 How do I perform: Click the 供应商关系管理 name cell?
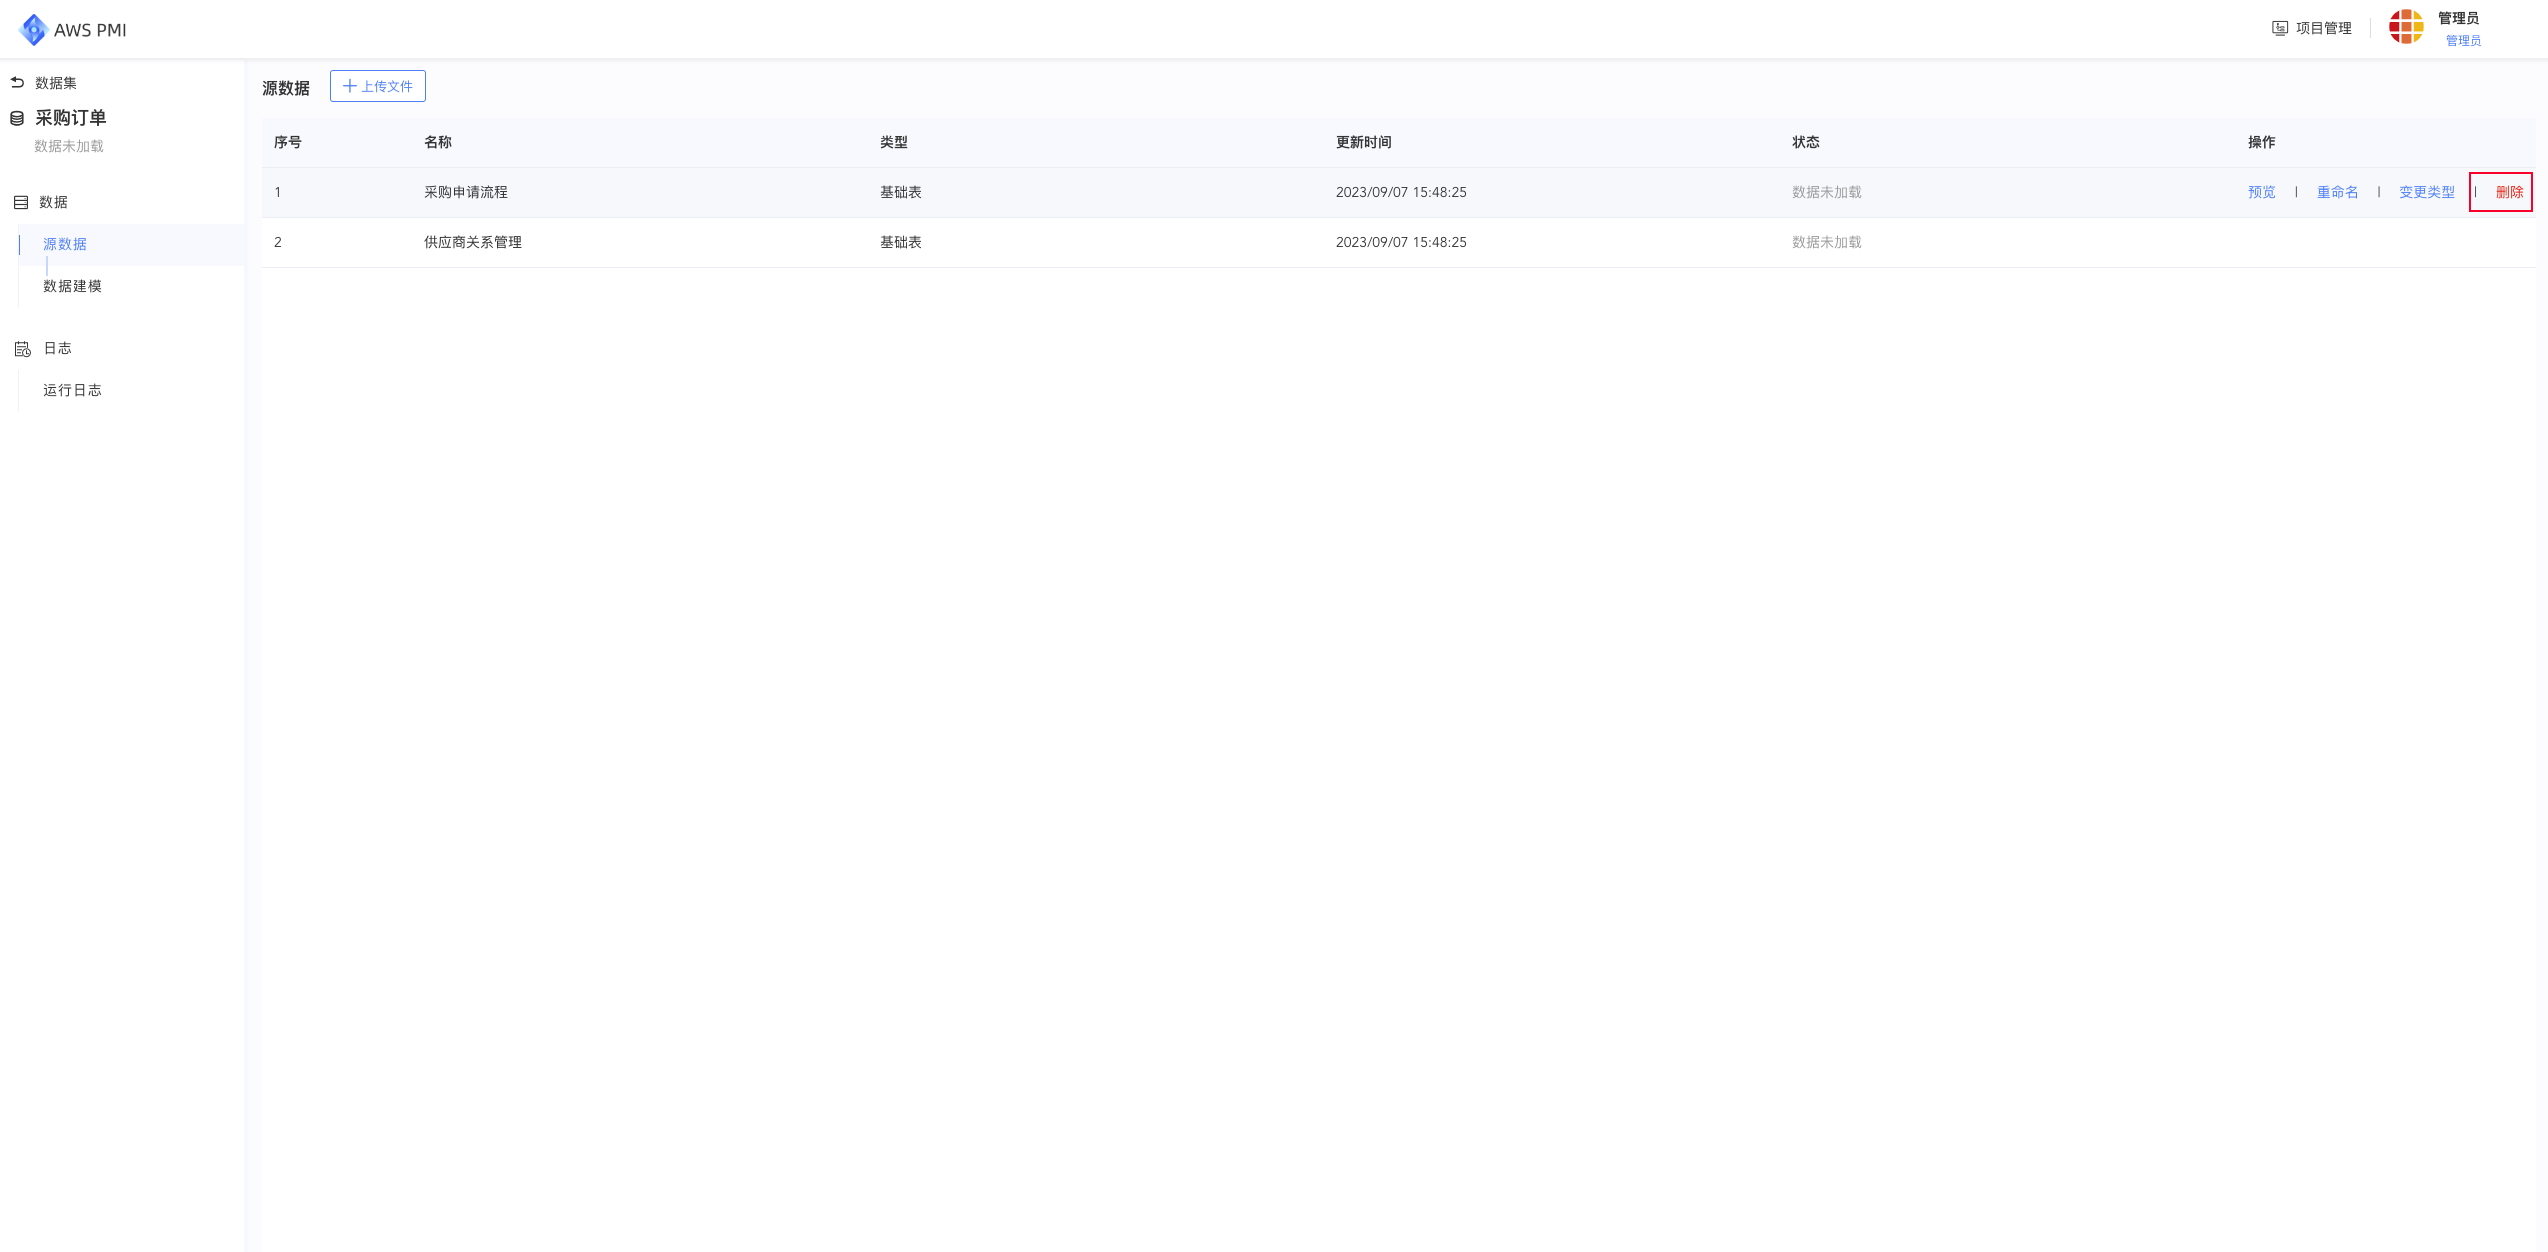pyautogui.click(x=473, y=242)
